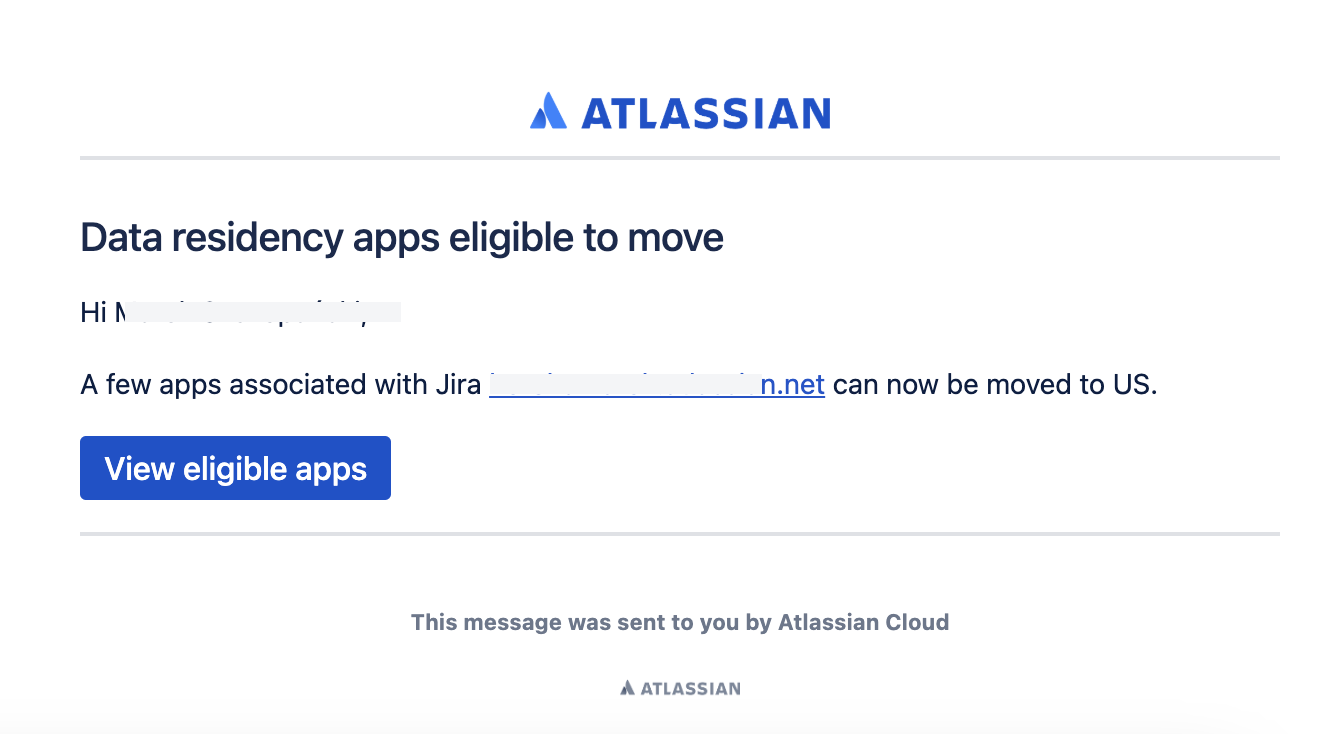The height and width of the screenshot is (734, 1340).
Task: Click the gray ATLASSIAN wordmark in the footer
Action: click(688, 687)
